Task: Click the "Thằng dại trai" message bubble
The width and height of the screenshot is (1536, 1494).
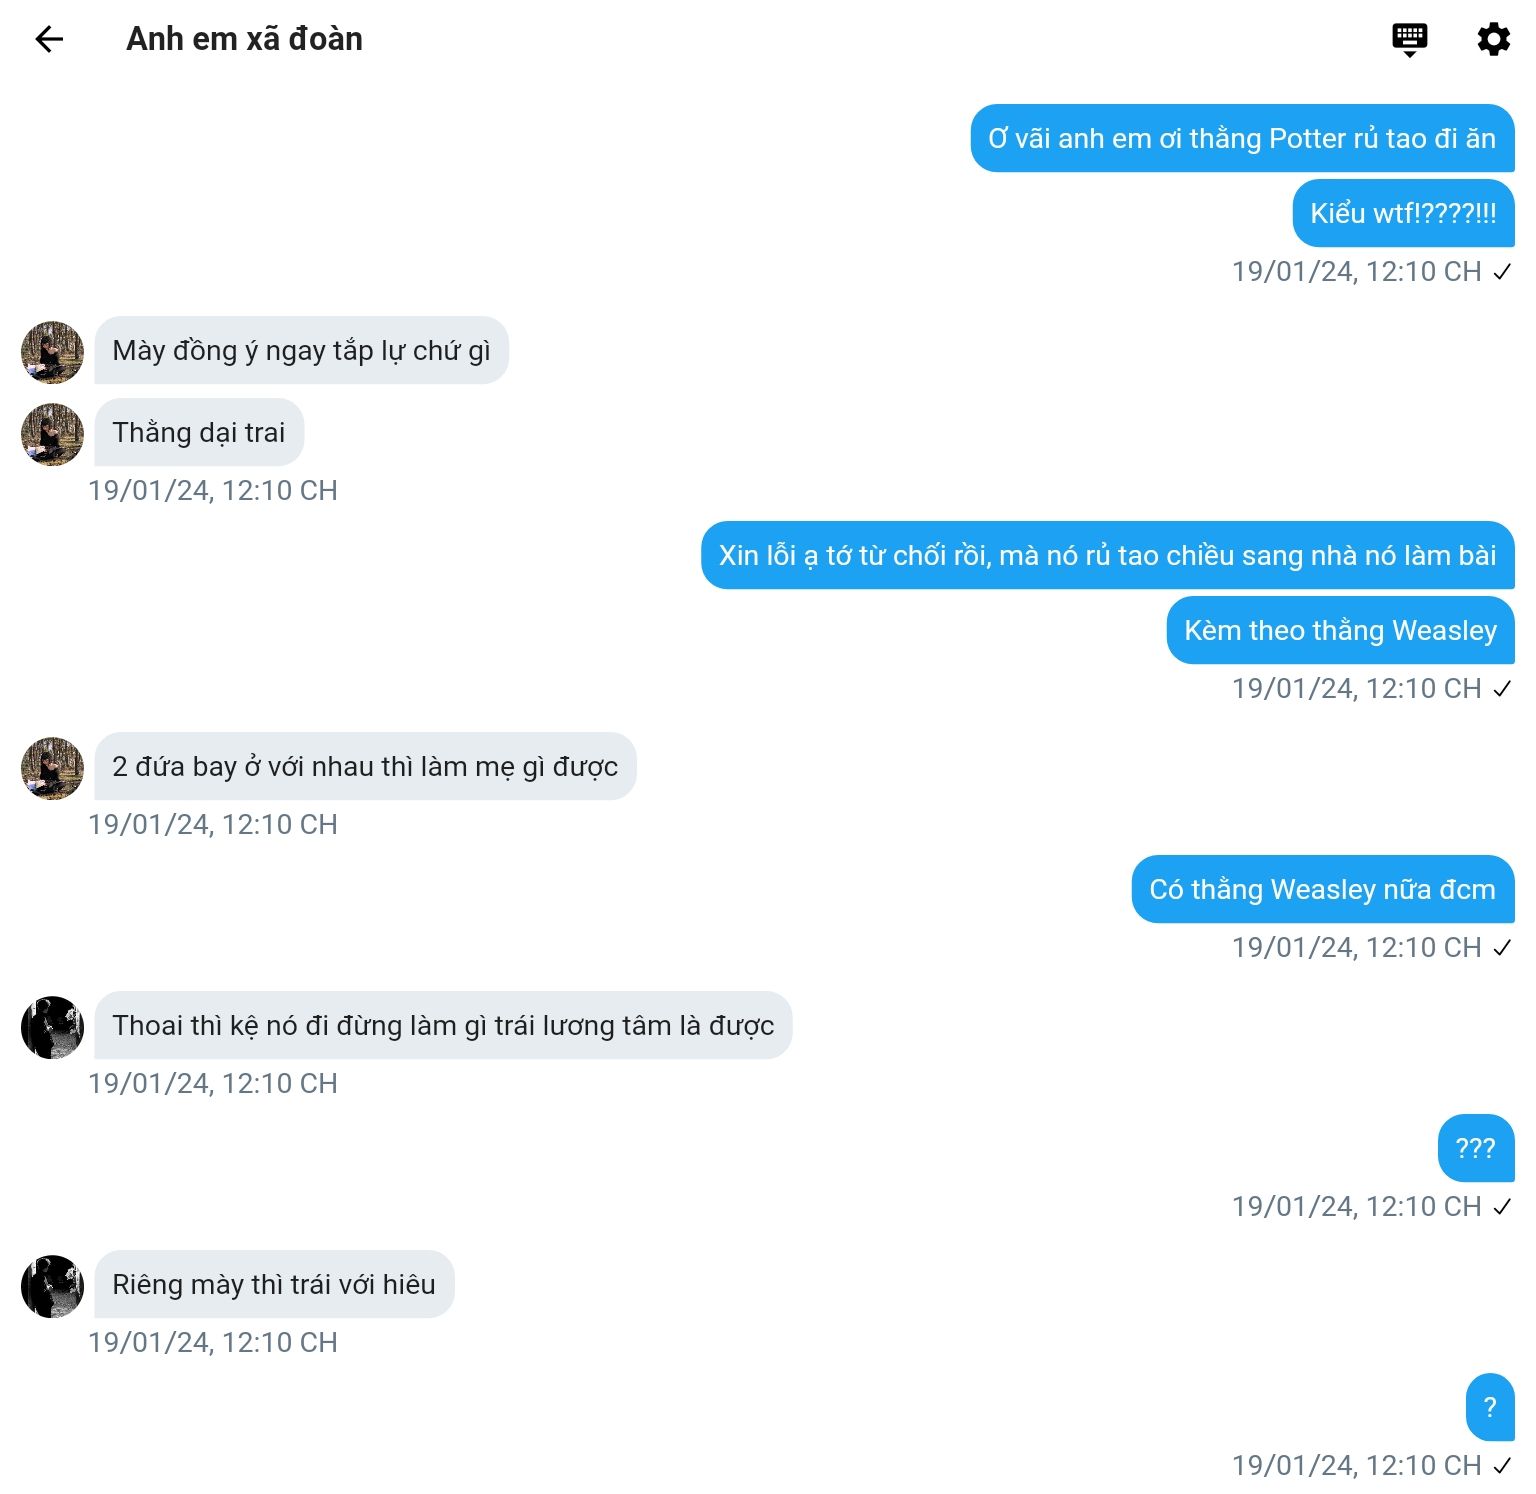Action: (x=199, y=433)
